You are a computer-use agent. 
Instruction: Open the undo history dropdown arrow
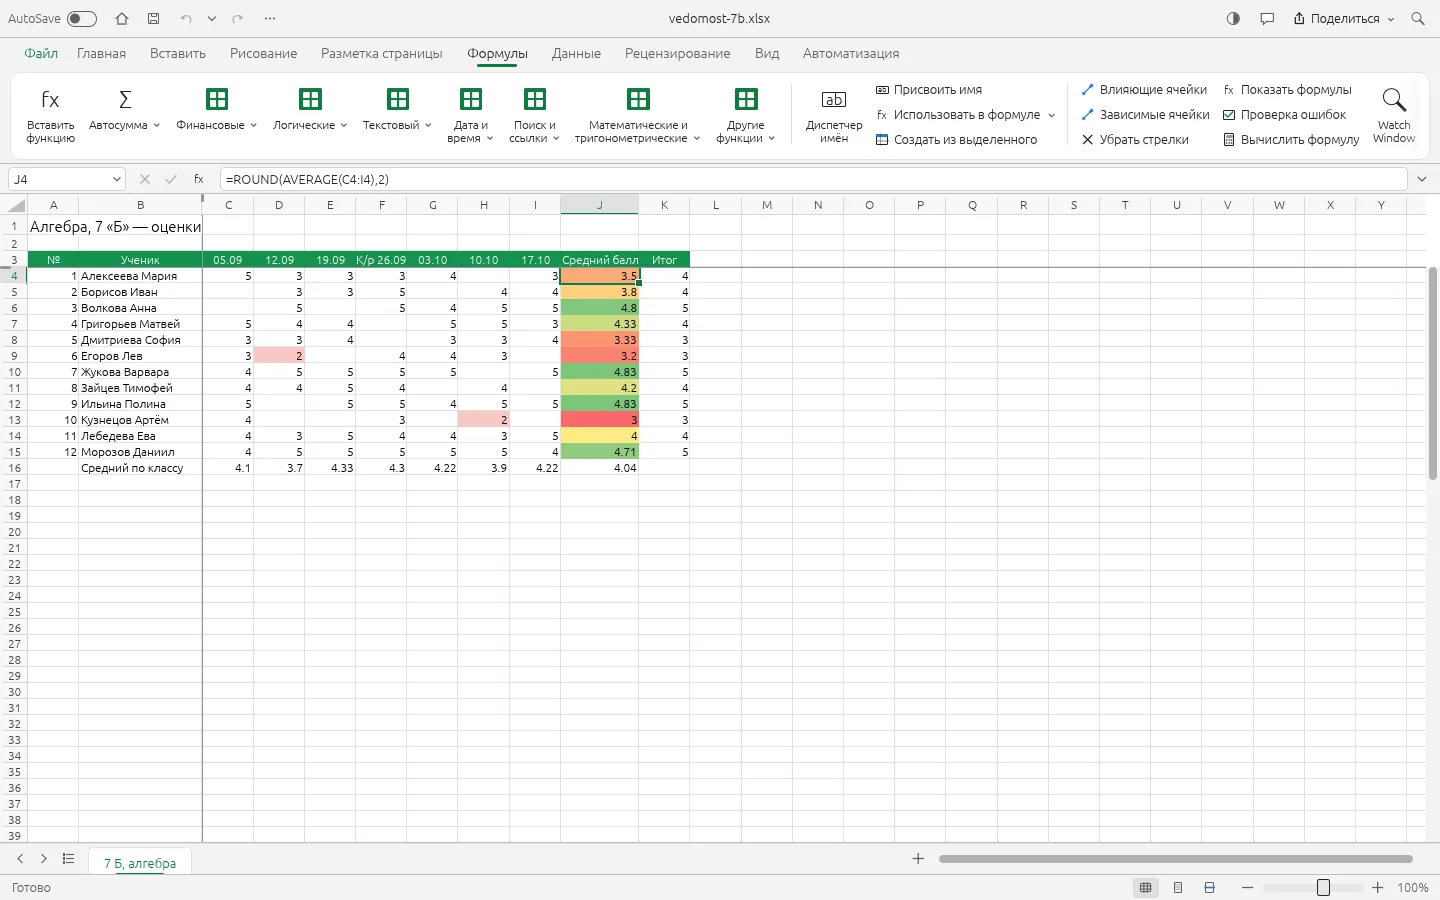click(212, 18)
